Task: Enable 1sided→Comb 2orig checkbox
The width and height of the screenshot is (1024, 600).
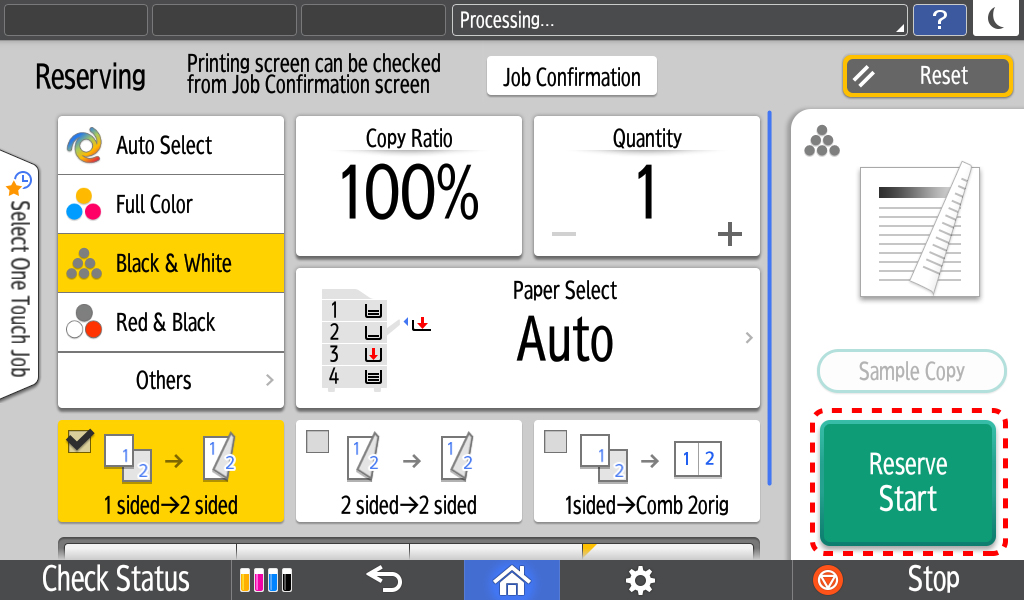Action: click(555, 441)
